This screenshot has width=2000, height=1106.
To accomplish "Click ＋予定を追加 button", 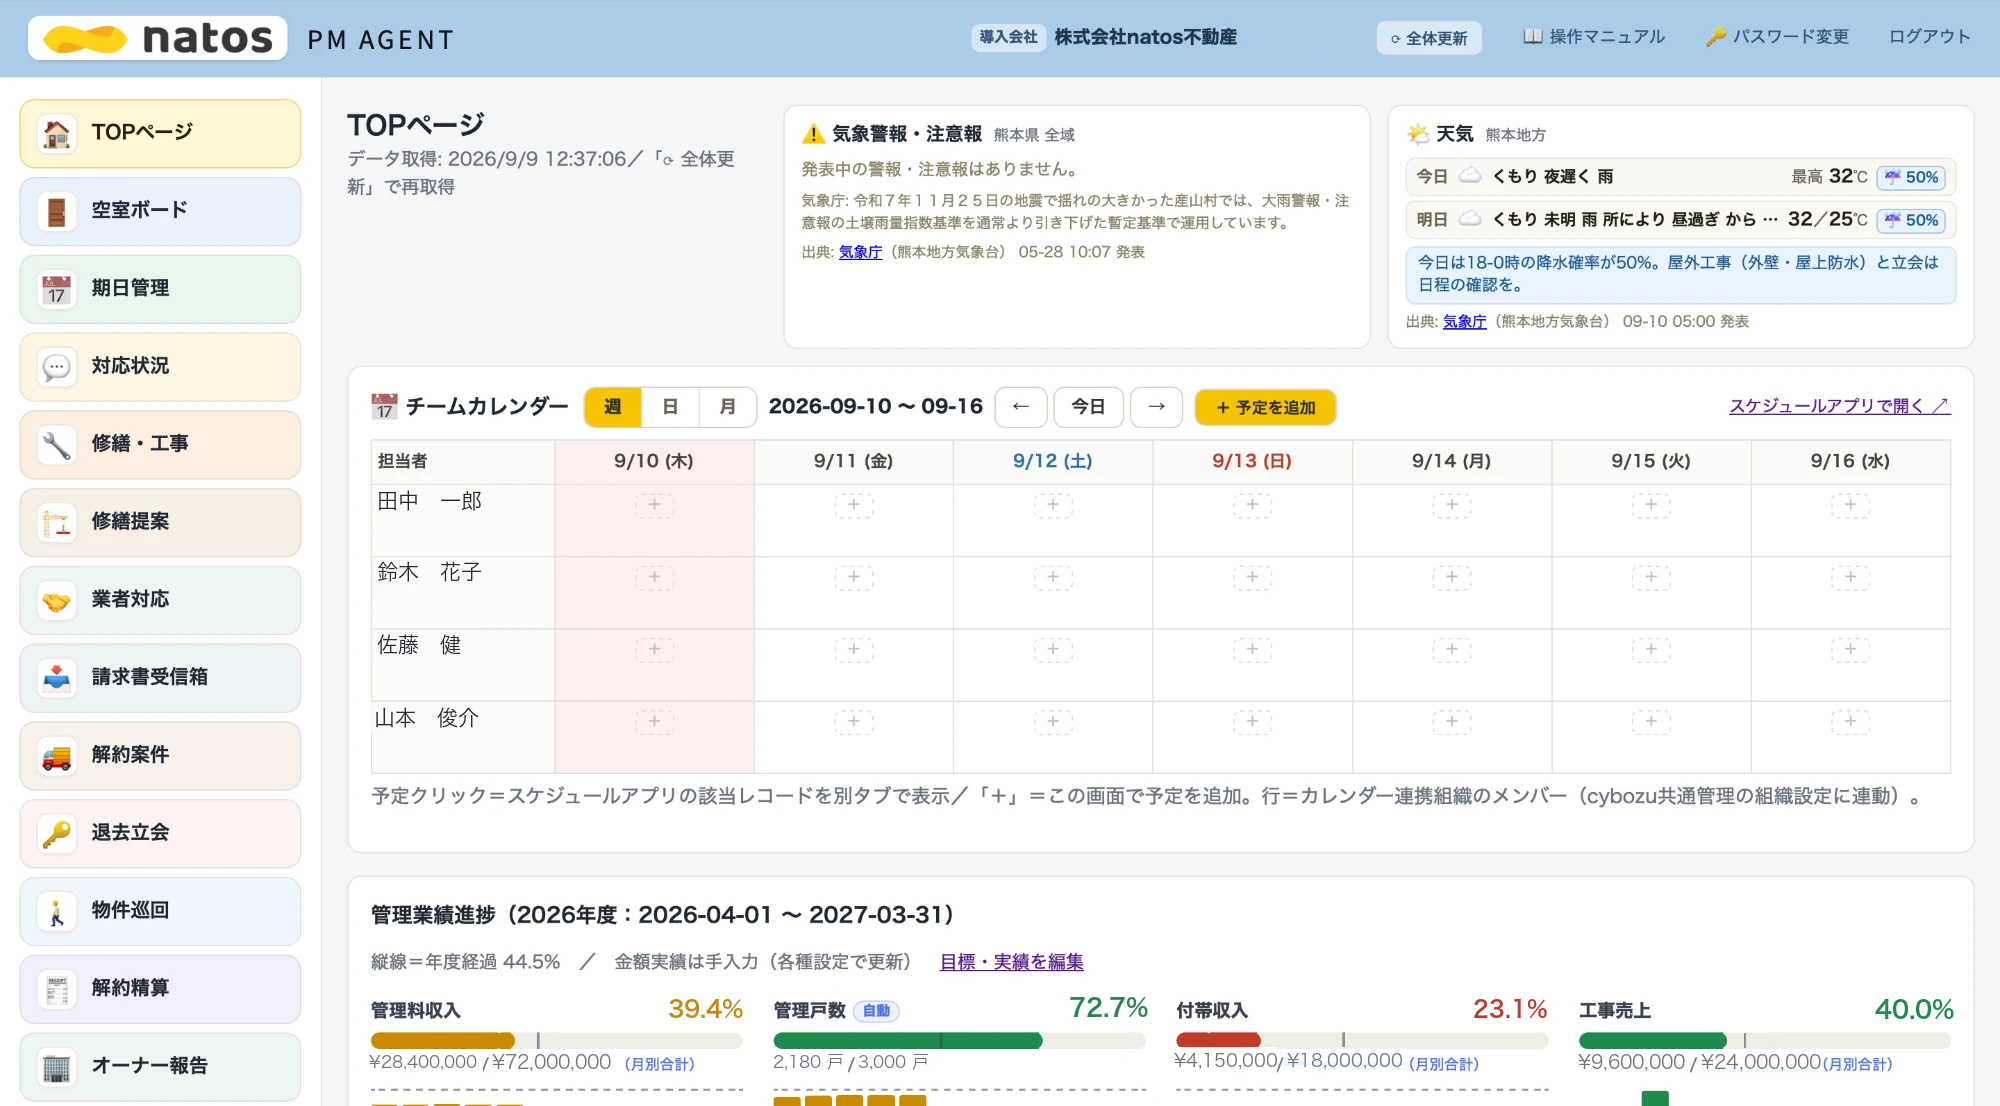I will pos(1265,407).
